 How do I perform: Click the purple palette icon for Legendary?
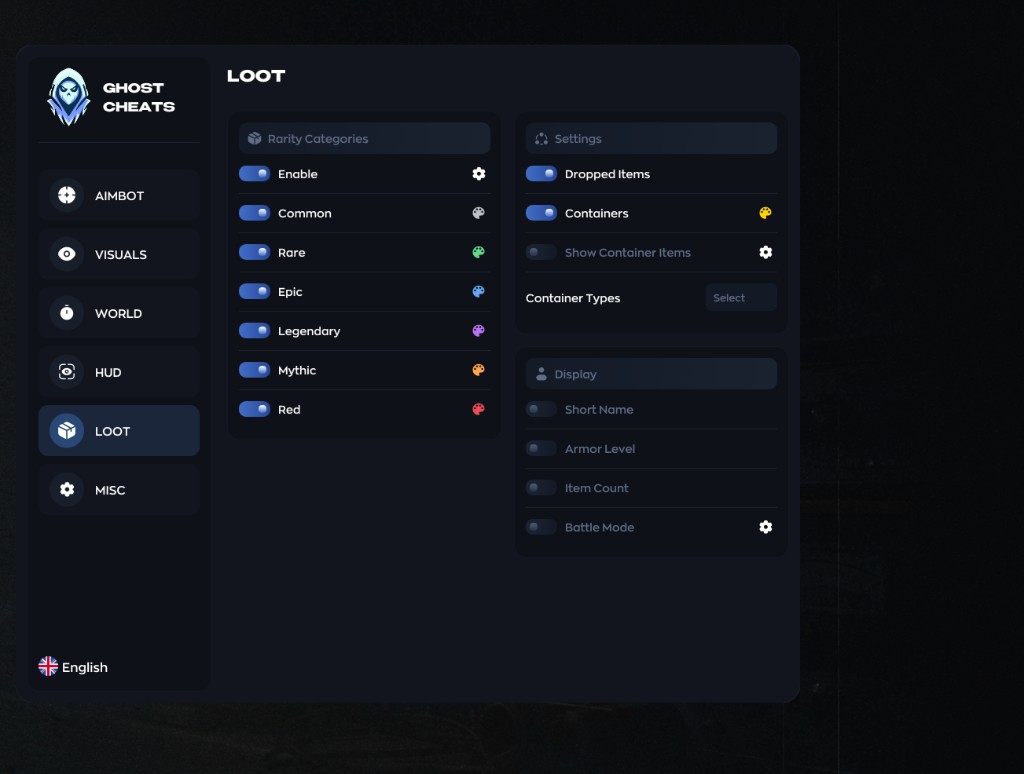478,331
